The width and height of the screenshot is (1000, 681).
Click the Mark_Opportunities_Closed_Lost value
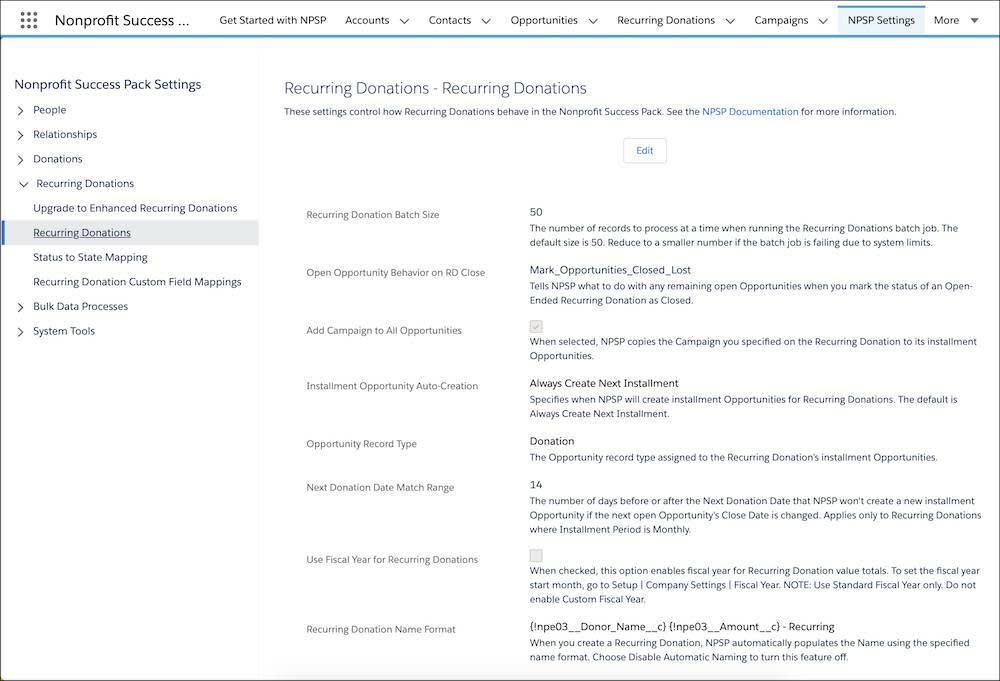click(x=610, y=270)
